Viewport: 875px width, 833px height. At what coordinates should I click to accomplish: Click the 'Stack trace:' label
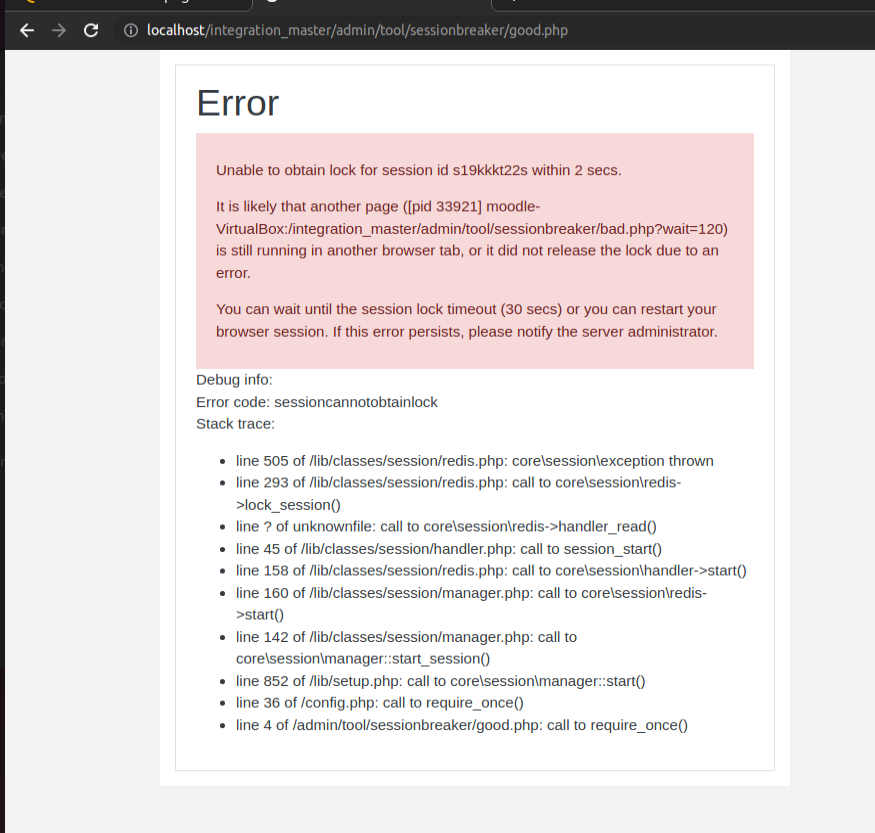[x=235, y=424]
